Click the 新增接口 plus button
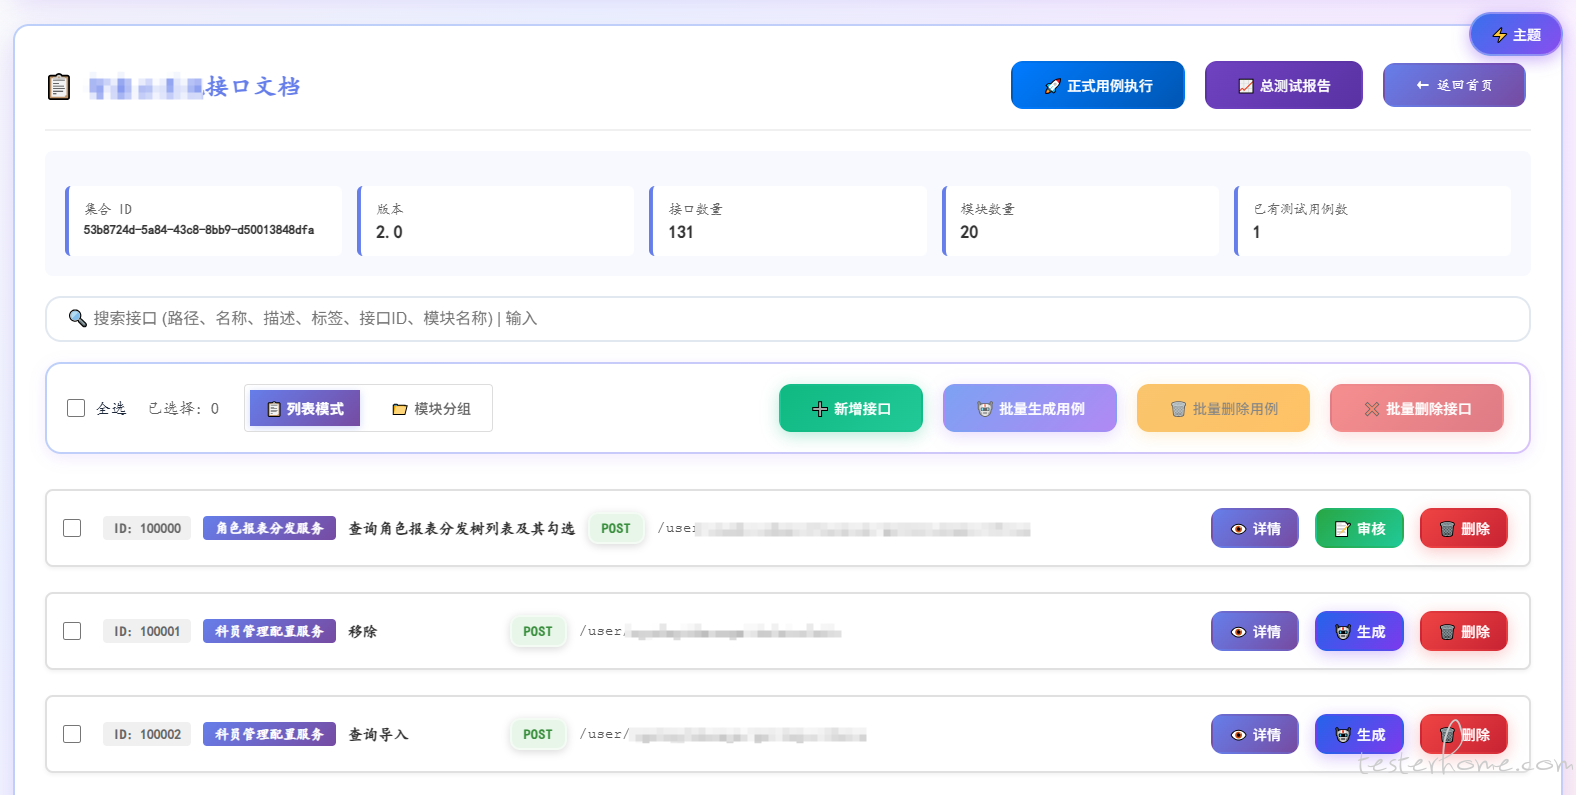The width and height of the screenshot is (1576, 795). pos(850,409)
